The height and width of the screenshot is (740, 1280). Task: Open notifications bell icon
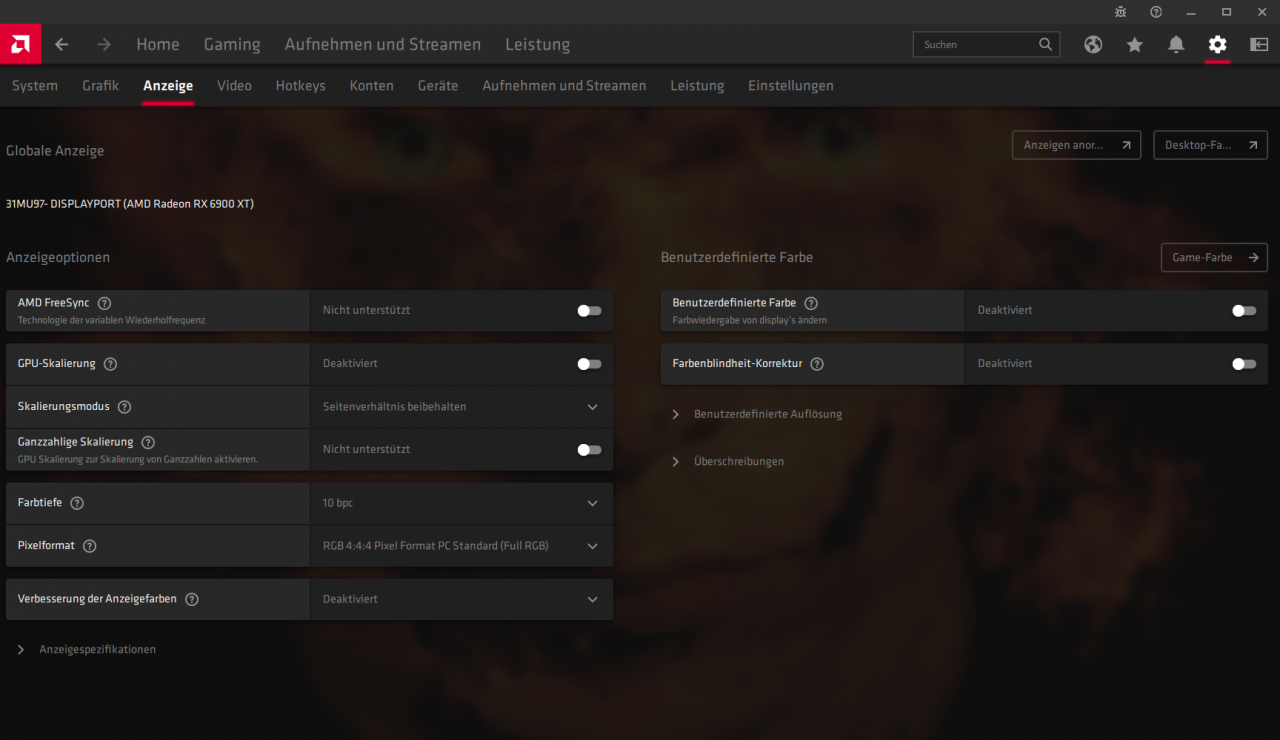click(1176, 44)
